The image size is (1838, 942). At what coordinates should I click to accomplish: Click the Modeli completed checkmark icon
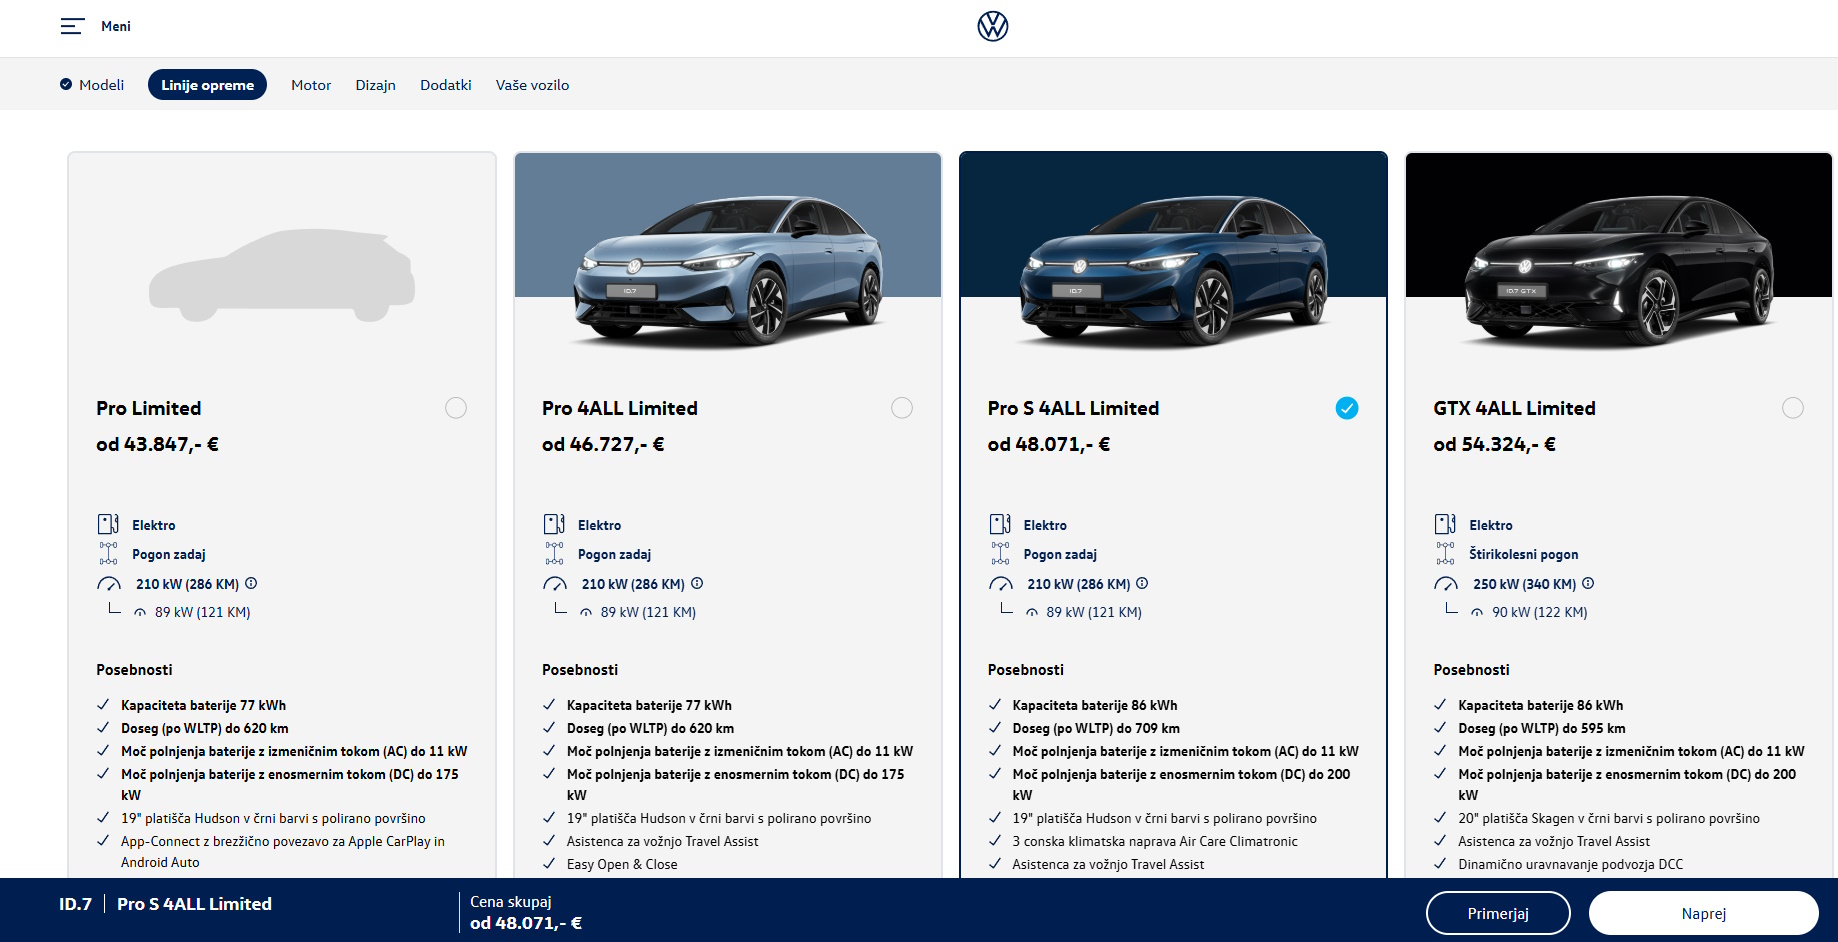(x=66, y=84)
